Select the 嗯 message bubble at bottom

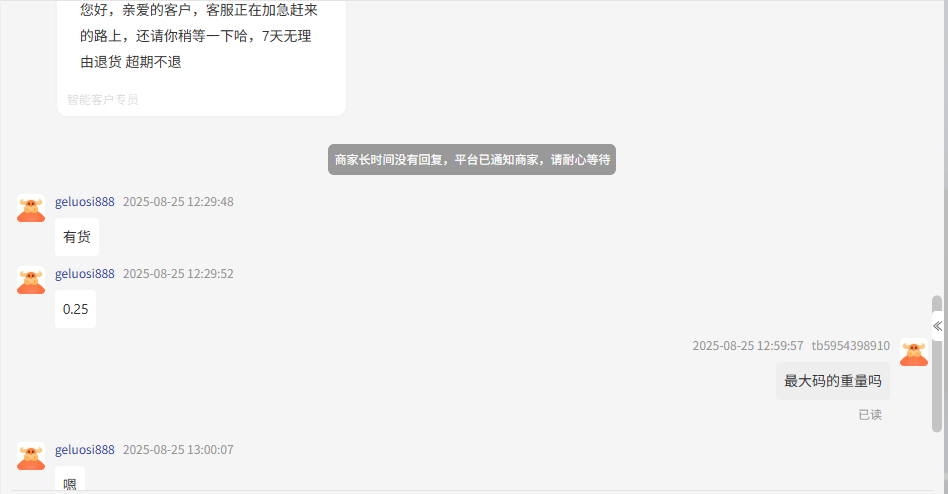pos(70,480)
